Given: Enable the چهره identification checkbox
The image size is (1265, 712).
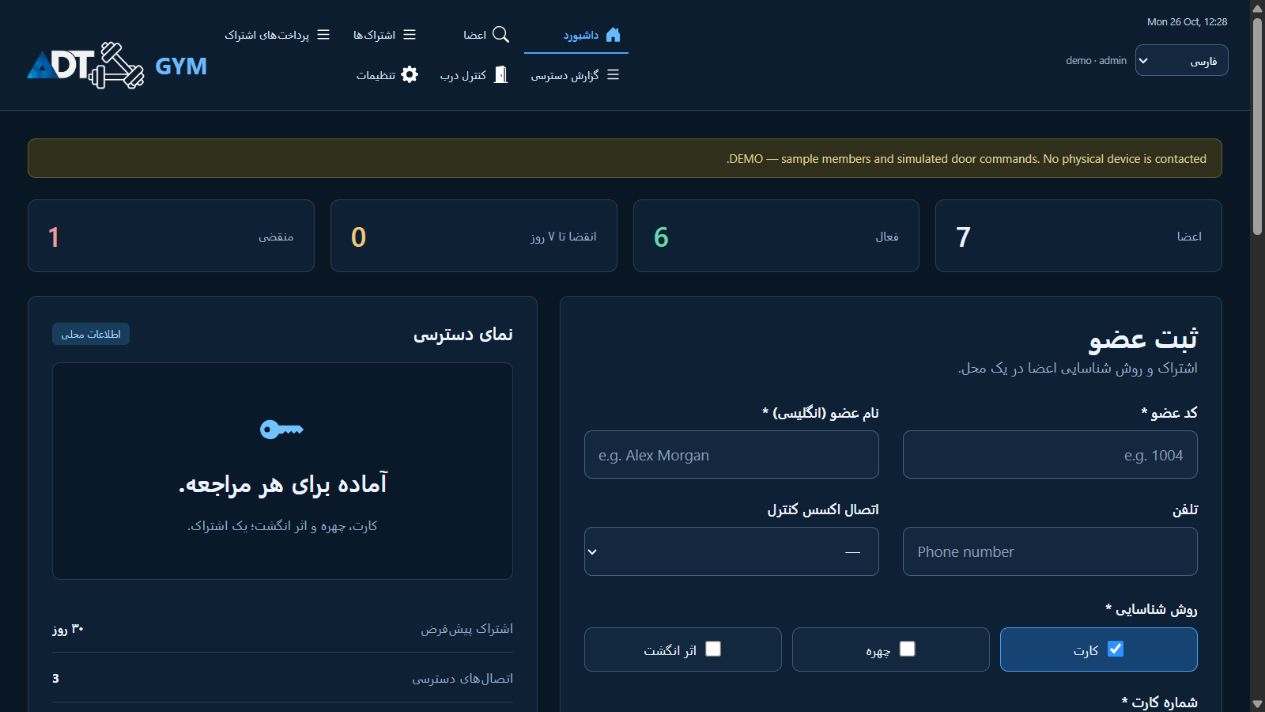Looking at the screenshot, I should [x=907, y=649].
